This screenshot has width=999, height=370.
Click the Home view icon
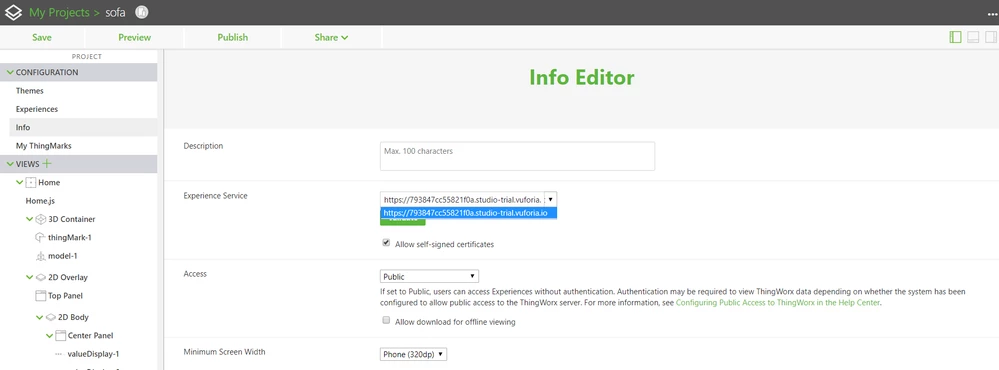pyautogui.click(x=31, y=182)
